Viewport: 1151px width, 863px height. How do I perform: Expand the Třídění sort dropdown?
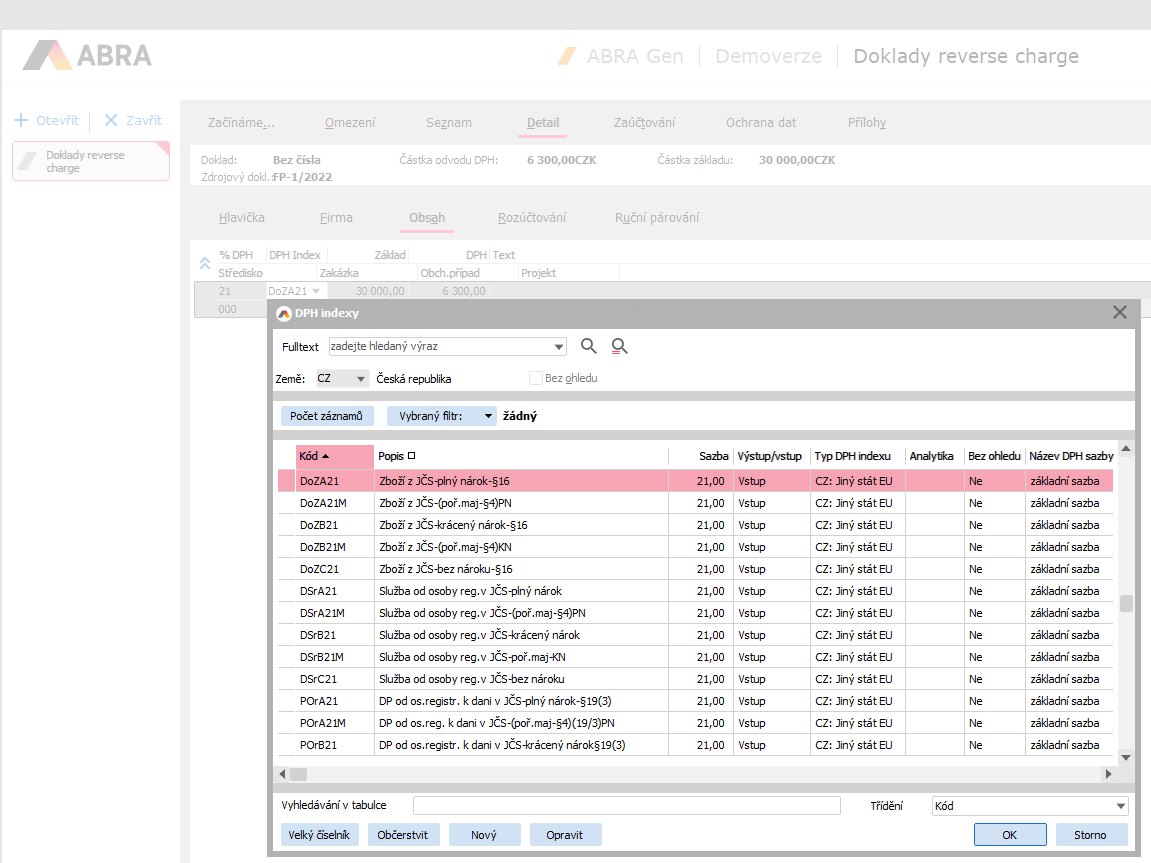point(1120,806)
